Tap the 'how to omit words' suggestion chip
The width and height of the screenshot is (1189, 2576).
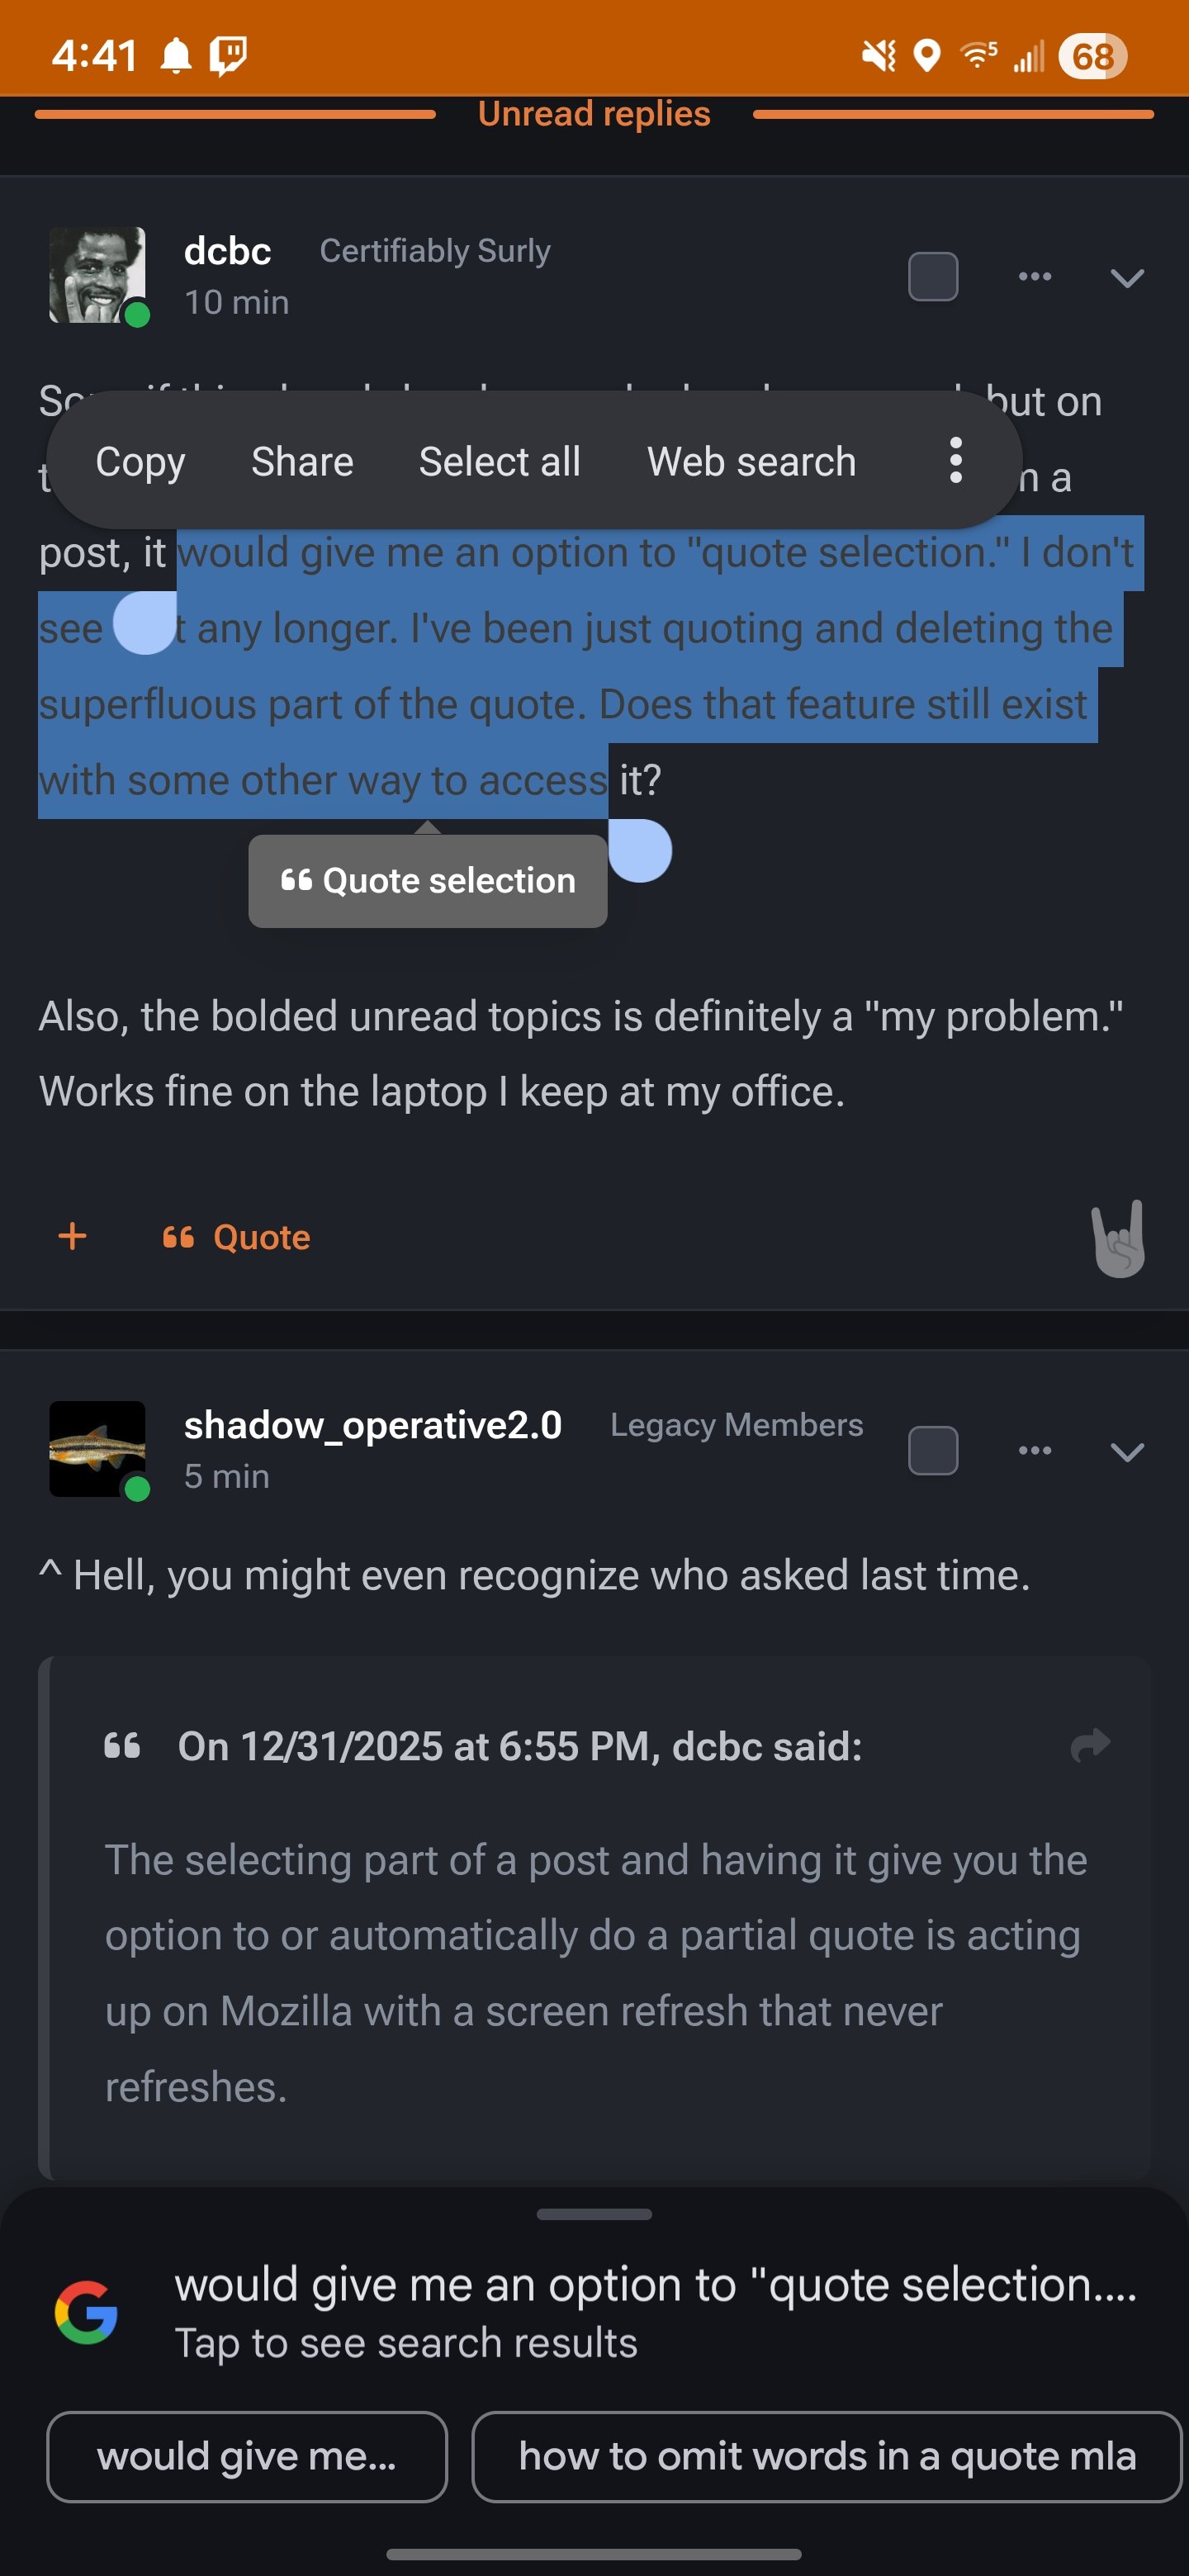(826, 2456)
